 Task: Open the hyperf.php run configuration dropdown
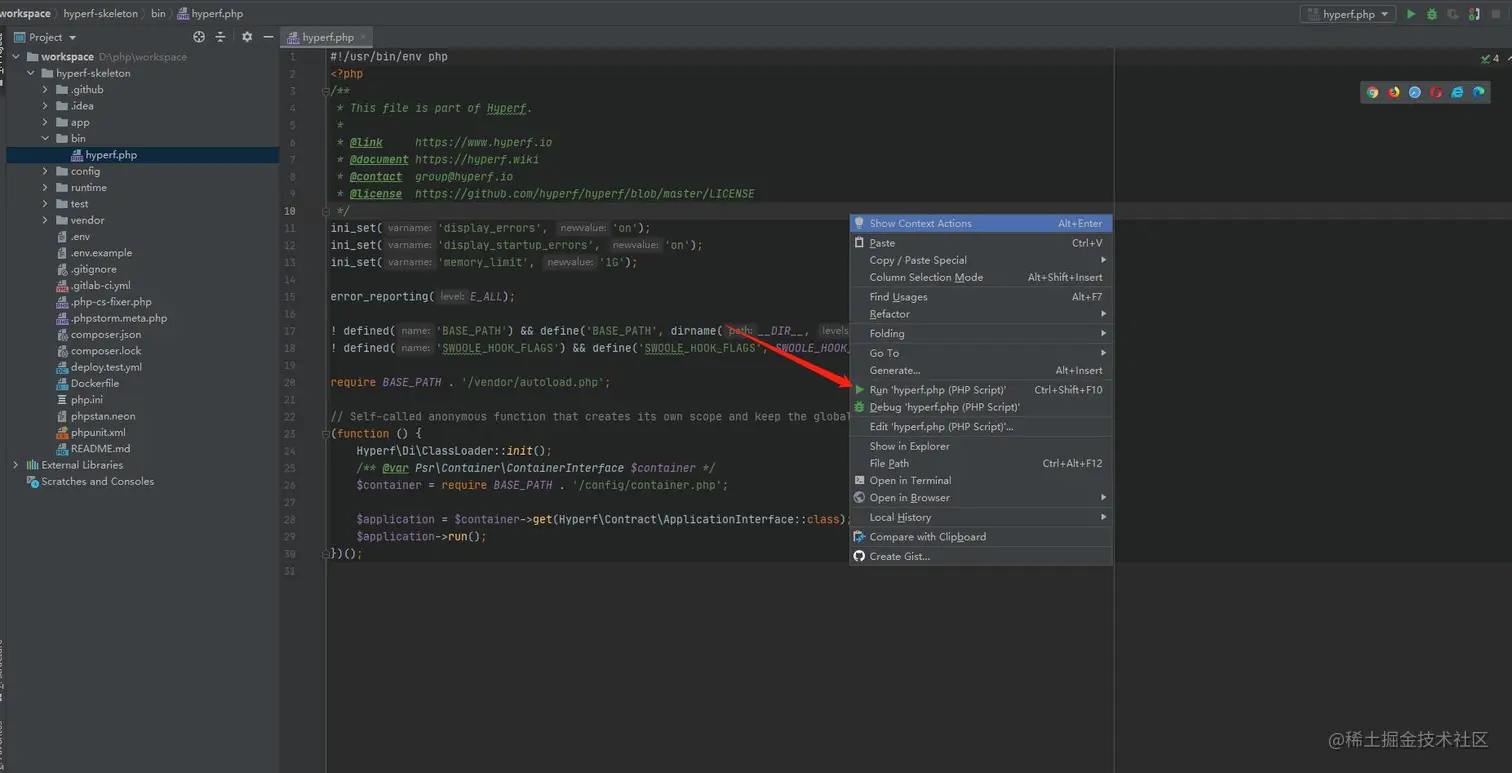click(x=1348, y=14)
